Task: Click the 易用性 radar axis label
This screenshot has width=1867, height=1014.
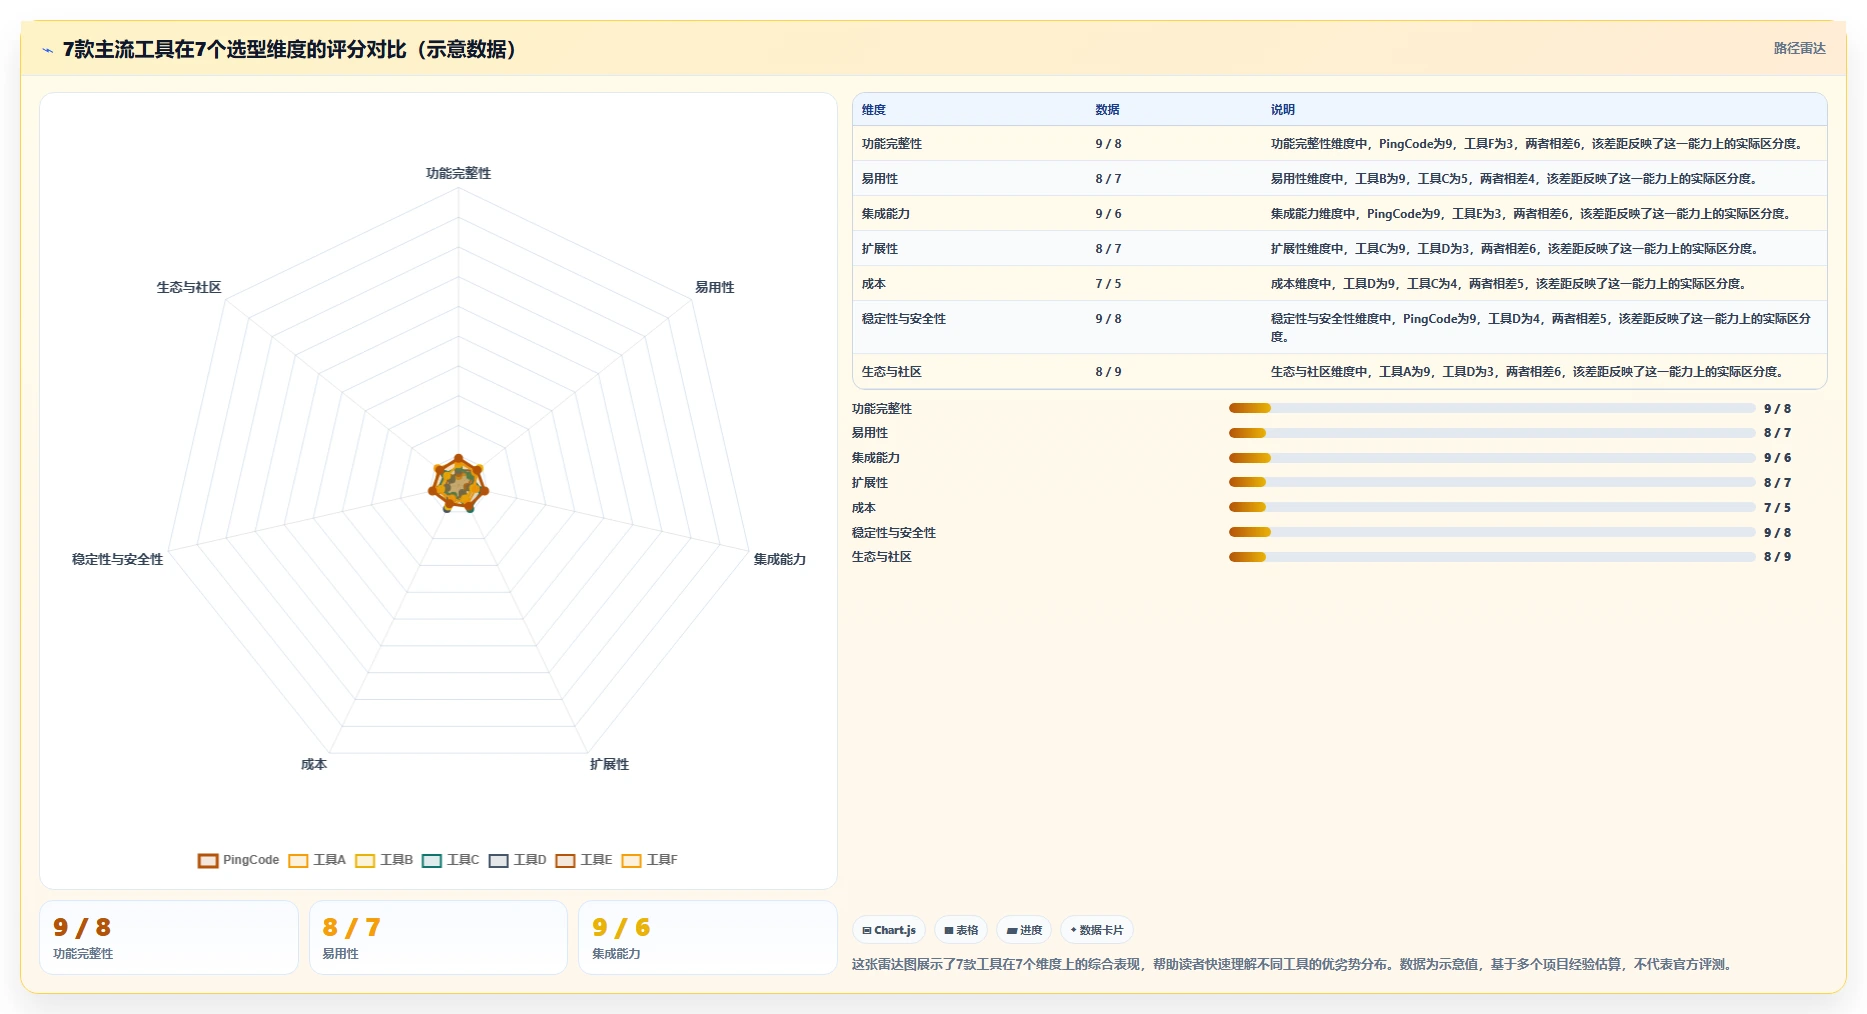Action: click(x=715, y=287)
